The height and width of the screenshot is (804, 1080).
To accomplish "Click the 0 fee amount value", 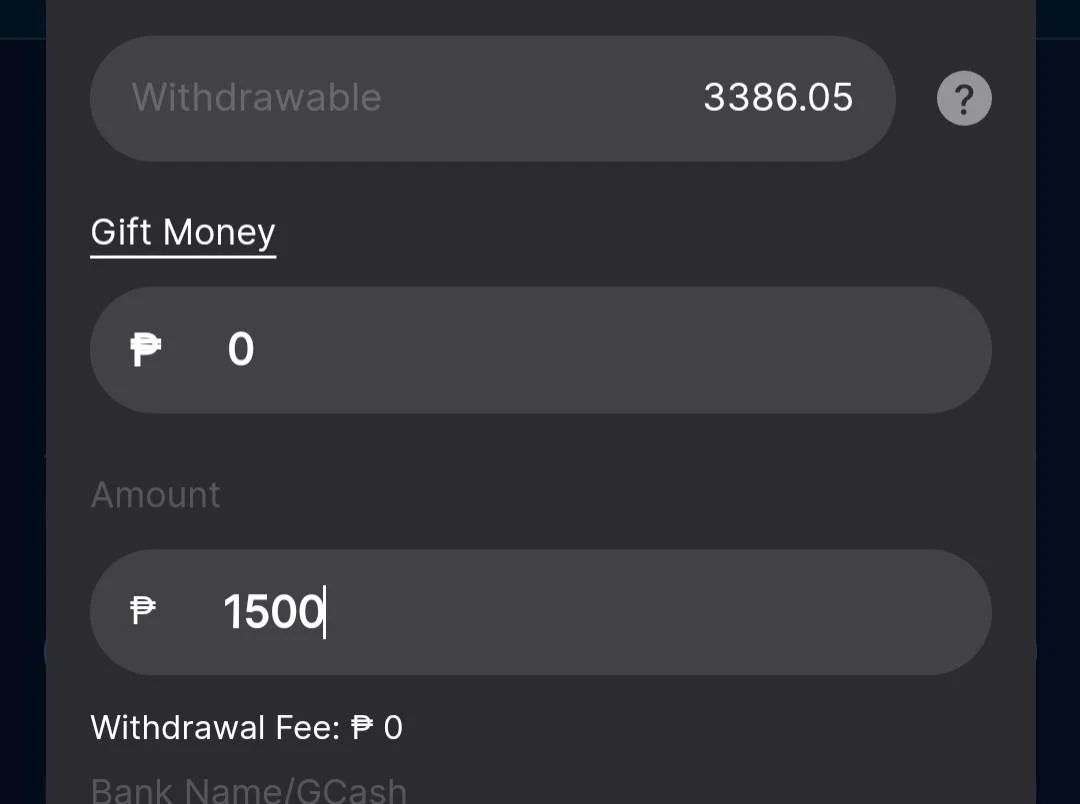I will coord(393,728).
